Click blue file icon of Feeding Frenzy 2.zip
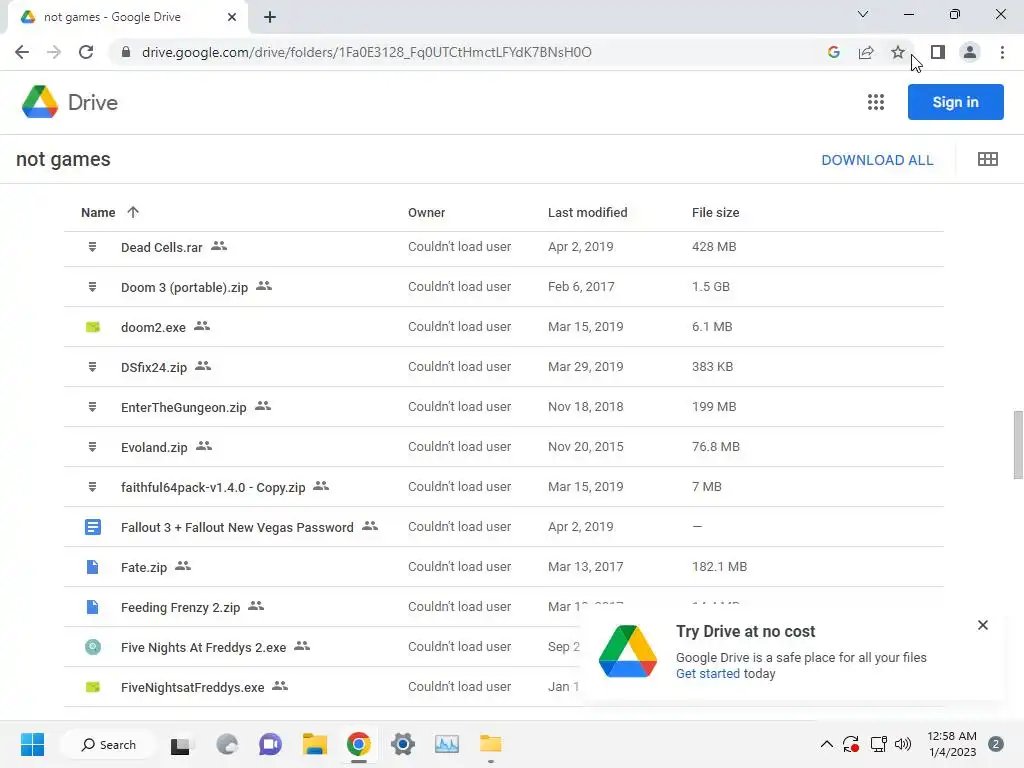Screen dimensions: 1024x768 coord(93,607)
